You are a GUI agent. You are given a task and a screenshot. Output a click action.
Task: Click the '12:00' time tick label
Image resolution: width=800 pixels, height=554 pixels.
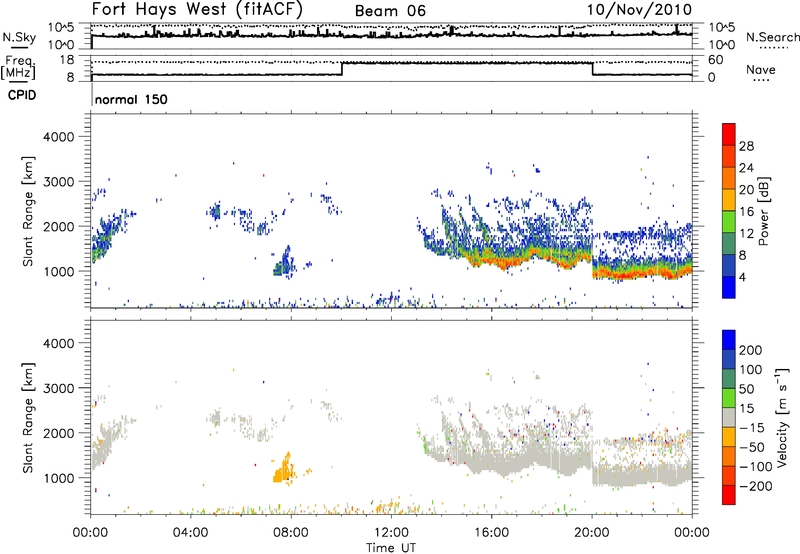coord(391,533)
